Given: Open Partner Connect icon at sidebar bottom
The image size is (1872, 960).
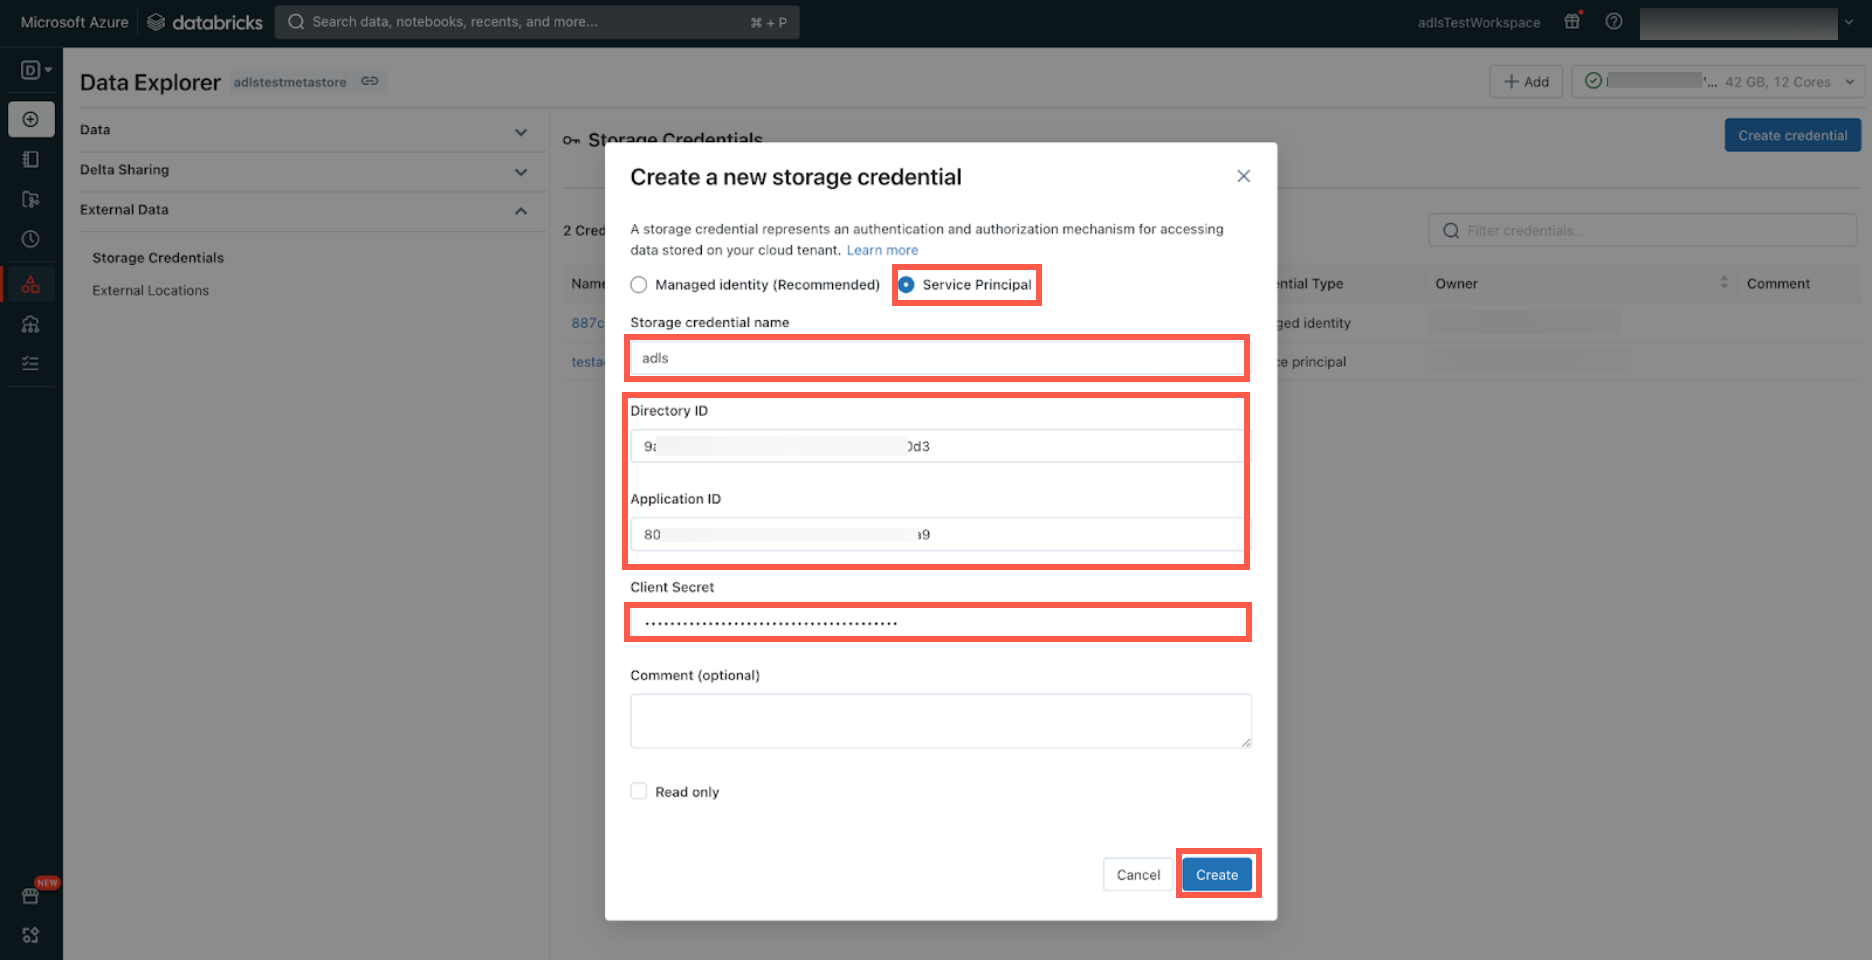Looking at the screenshot, I should click(x=31, y=935).
